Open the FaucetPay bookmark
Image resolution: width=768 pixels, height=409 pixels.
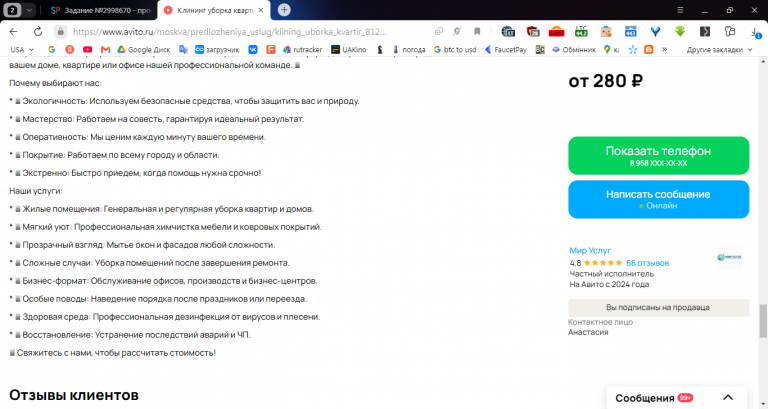point(505,49)
